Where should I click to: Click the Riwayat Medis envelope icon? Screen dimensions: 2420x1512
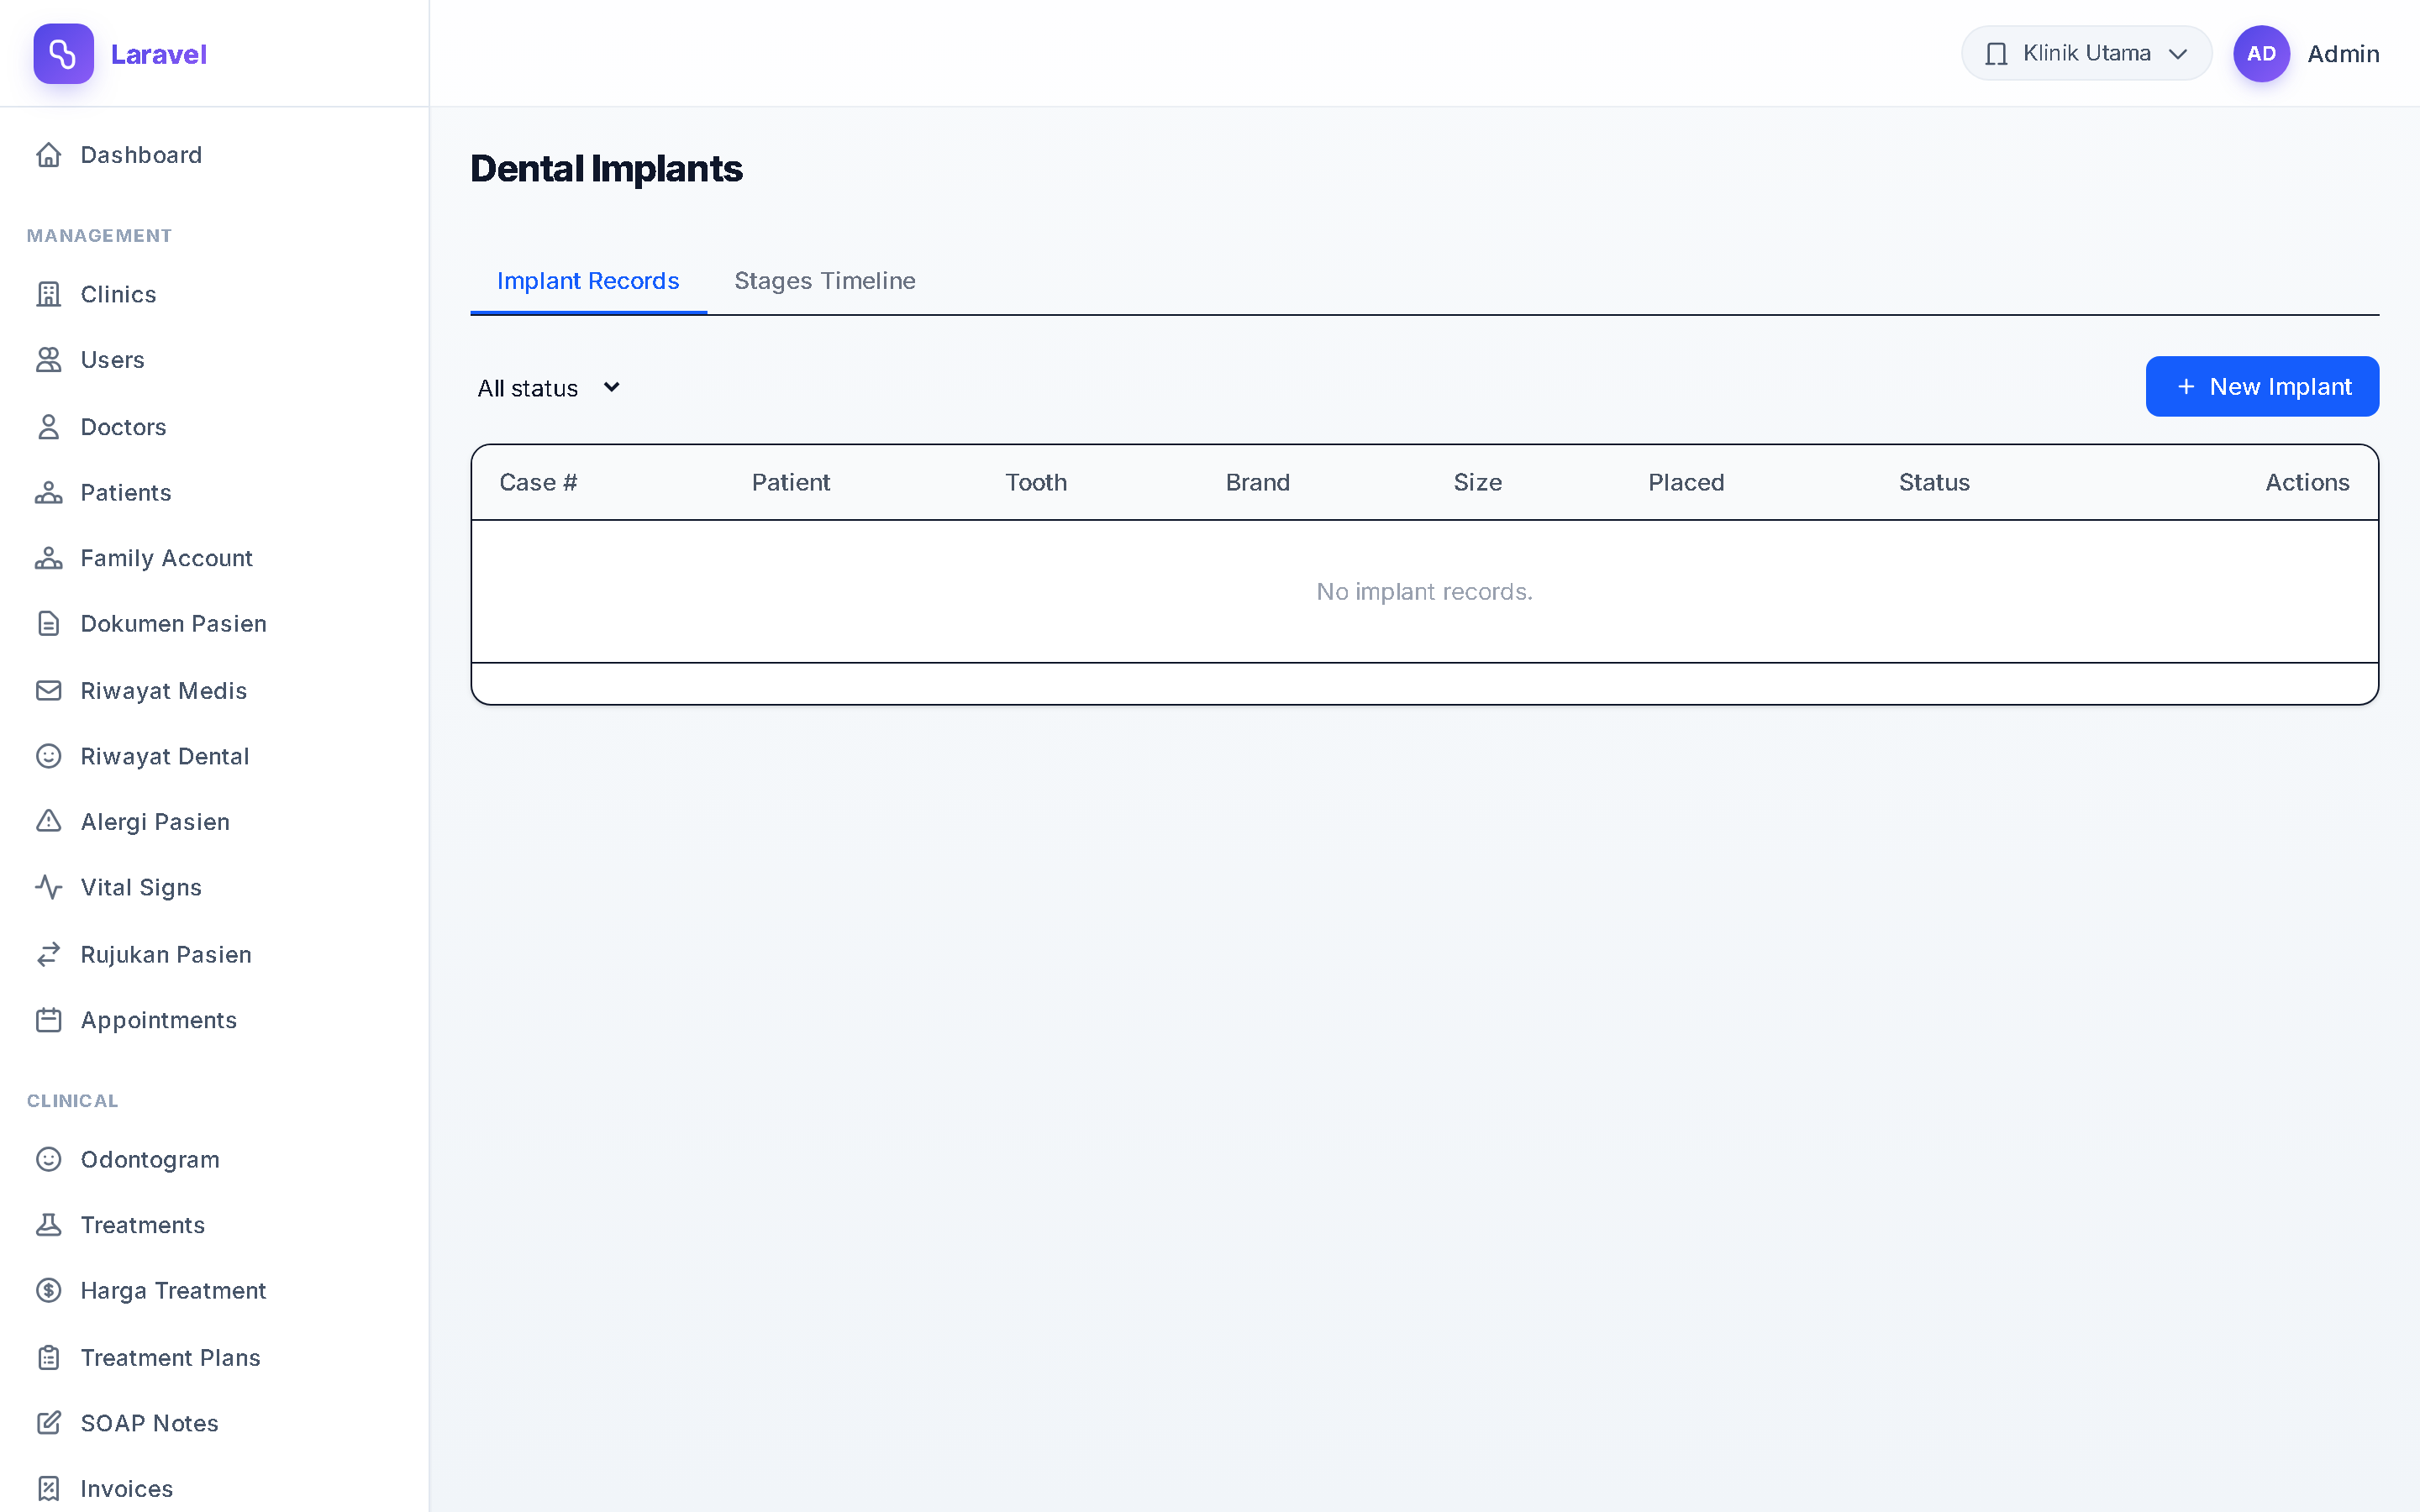[48, 691]
